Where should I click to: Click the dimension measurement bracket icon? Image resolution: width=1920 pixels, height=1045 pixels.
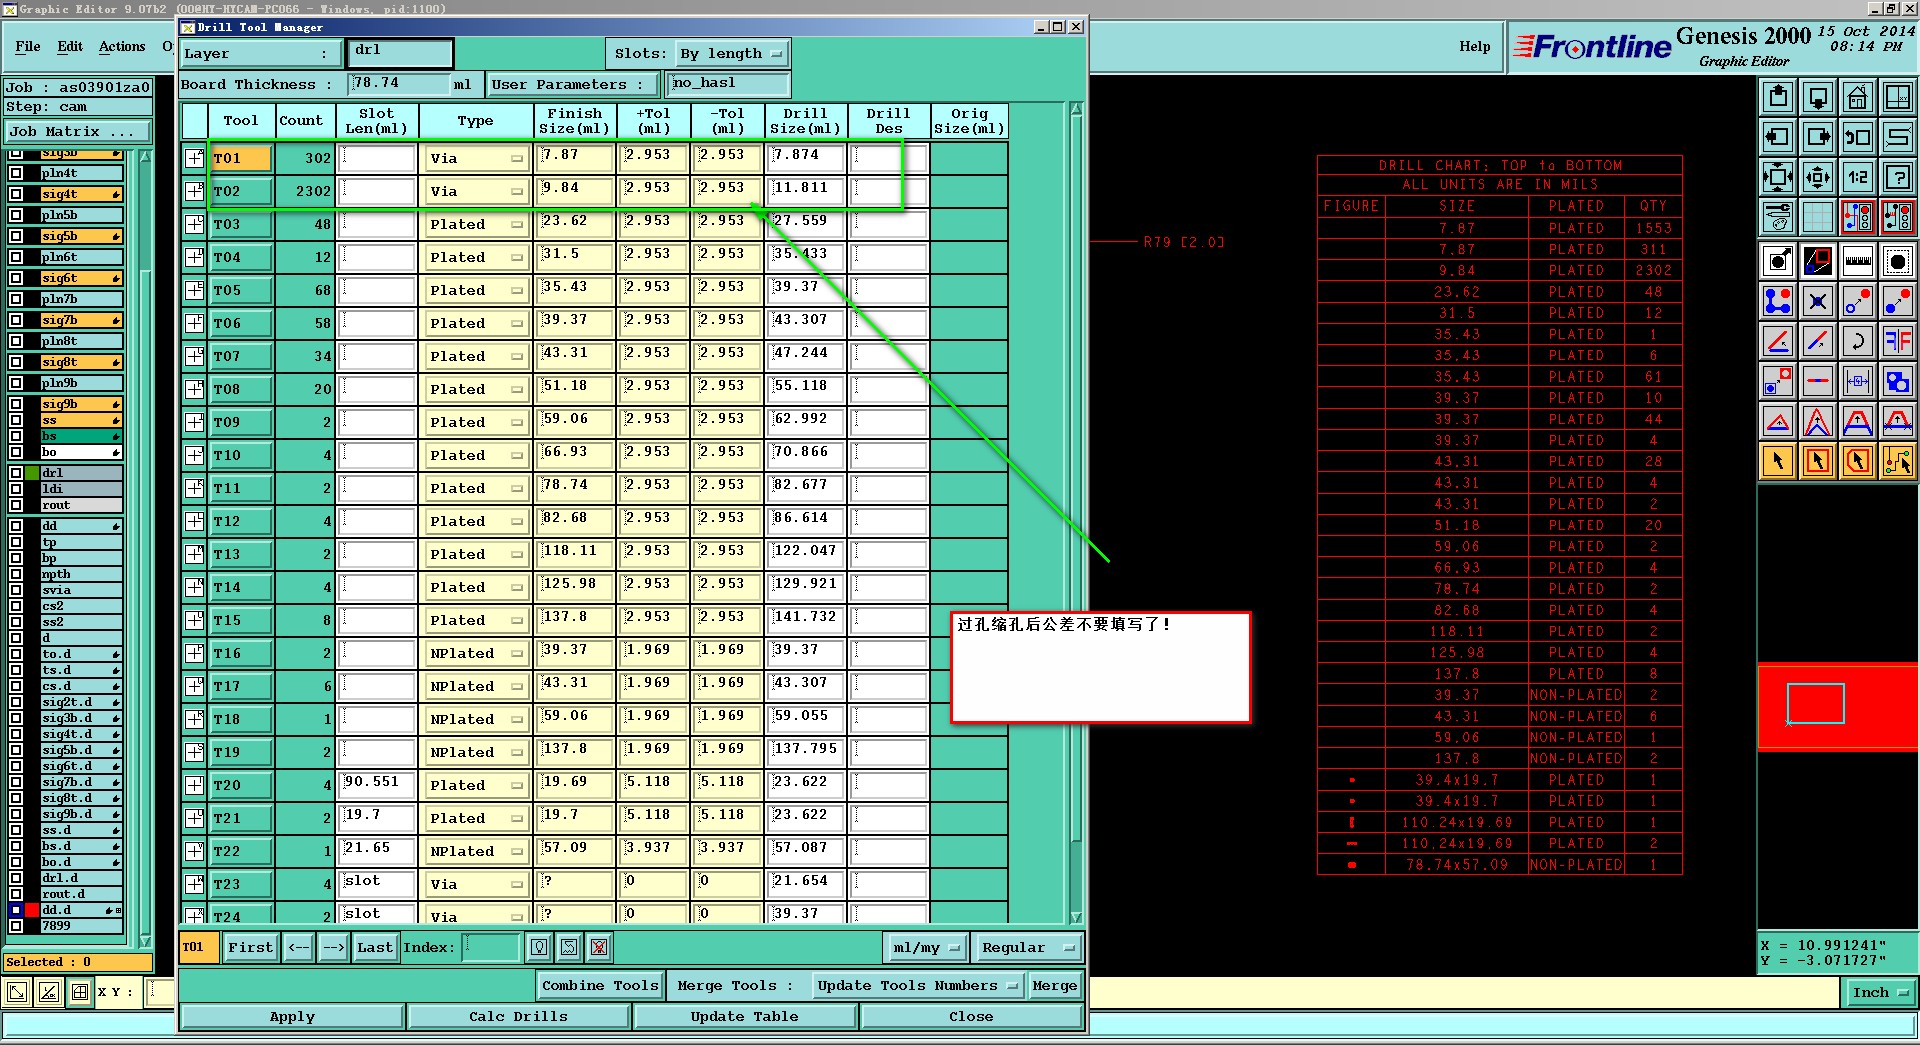tap(1857, 381)
